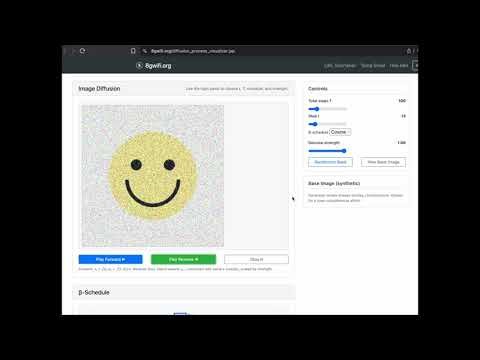Click the site-info icon in the address bar
This screenshot has width=480, height=360.
coord(145,51)
